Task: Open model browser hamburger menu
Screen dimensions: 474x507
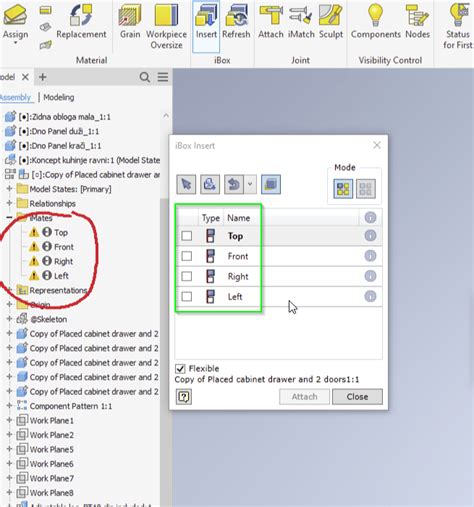Action: (x=163, y=77)
